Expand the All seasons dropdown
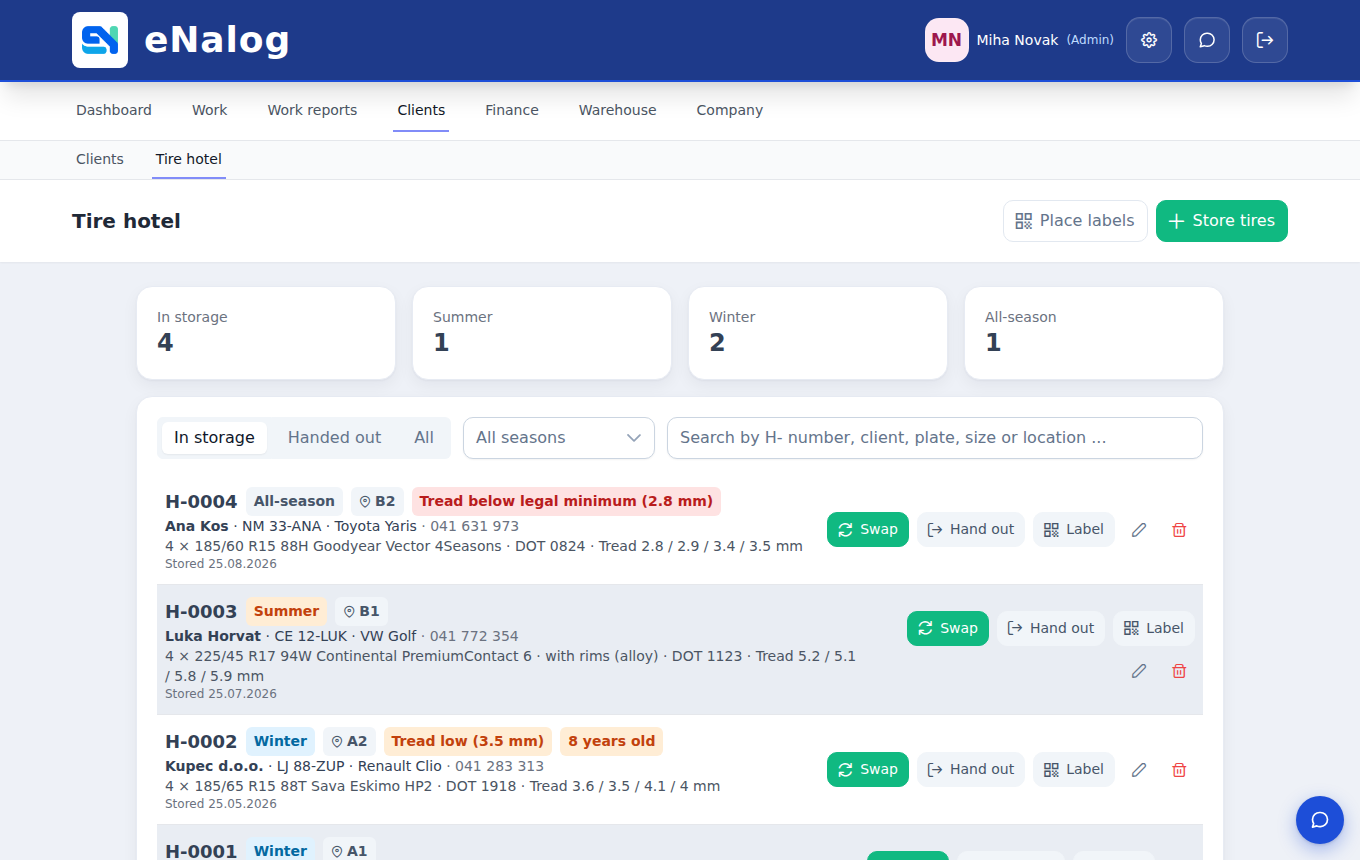 pos(559,438)
